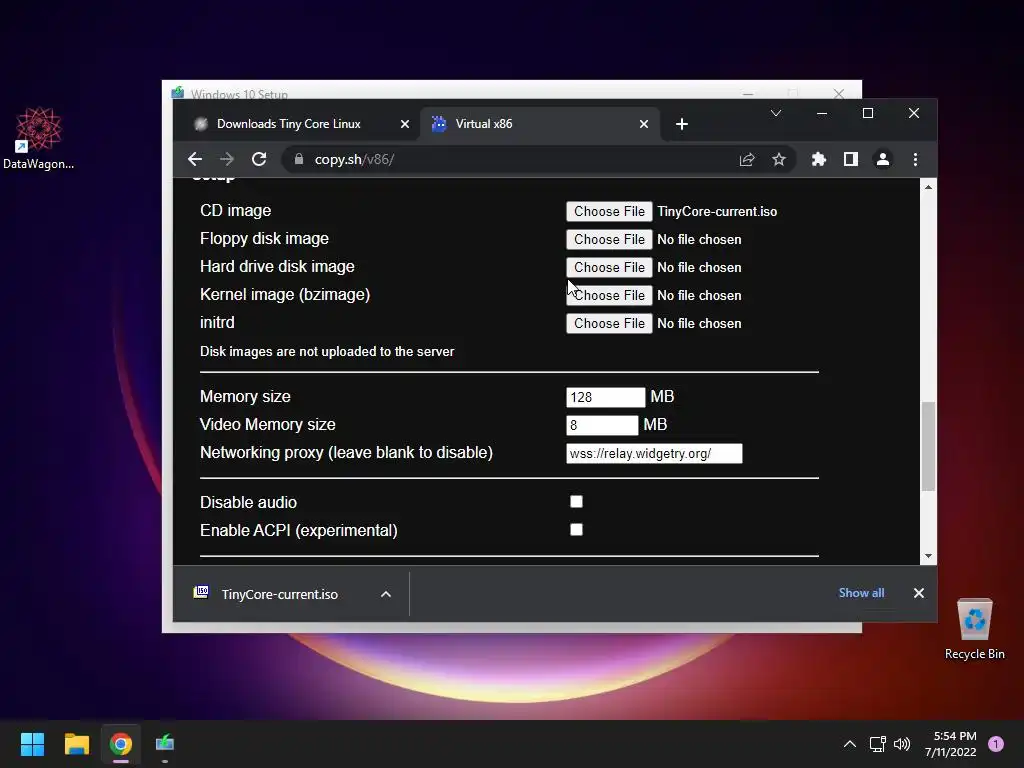Choose a file for the CD image
The width and height of the screenshot is (1024, 768).
click(x=609, y=212)
